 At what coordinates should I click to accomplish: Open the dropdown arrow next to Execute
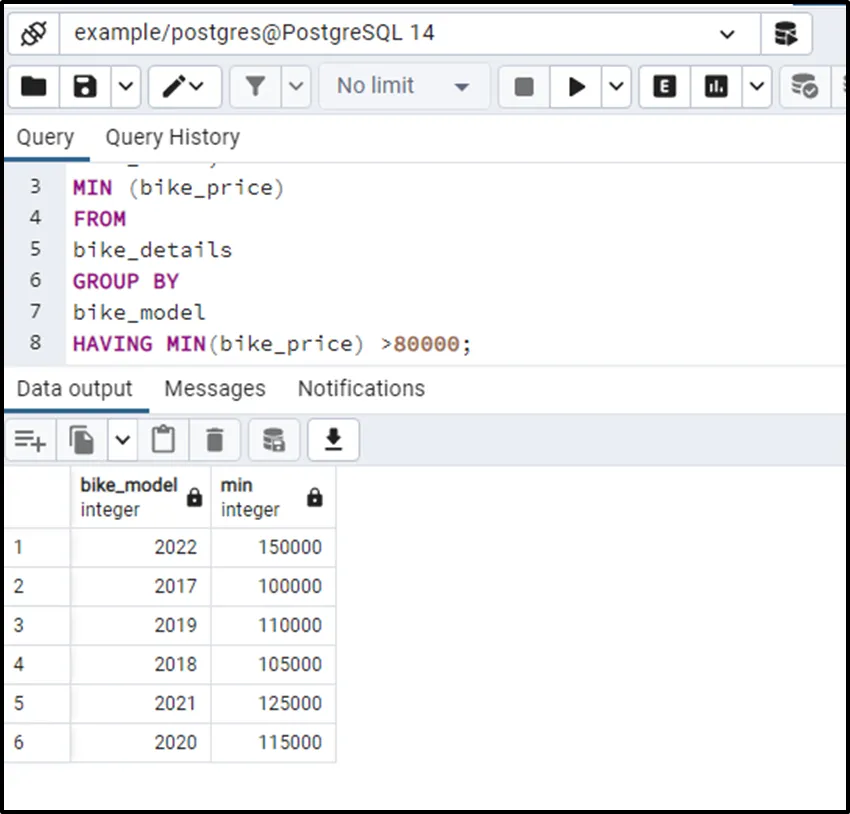615,87
